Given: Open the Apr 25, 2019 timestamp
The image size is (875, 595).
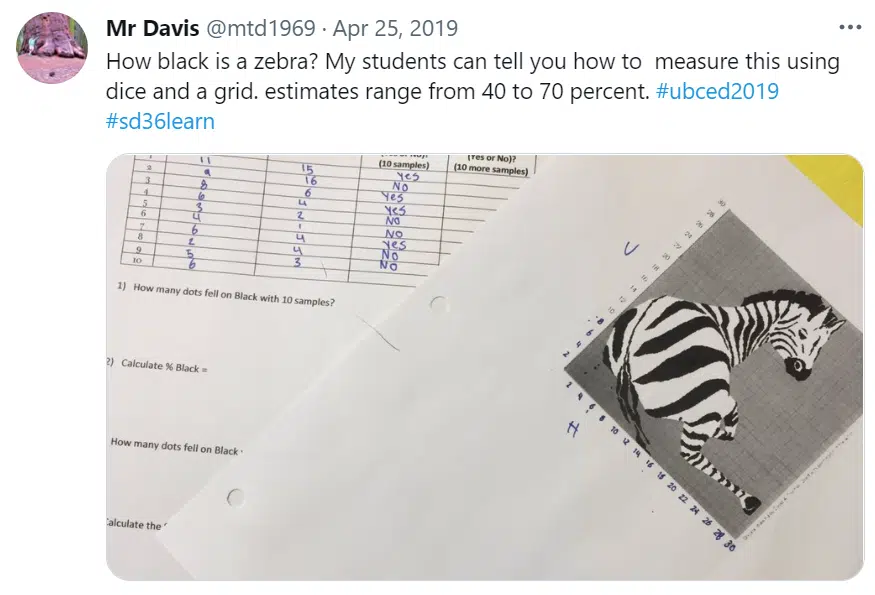Looking at the screenshot, I should point(395,28).
